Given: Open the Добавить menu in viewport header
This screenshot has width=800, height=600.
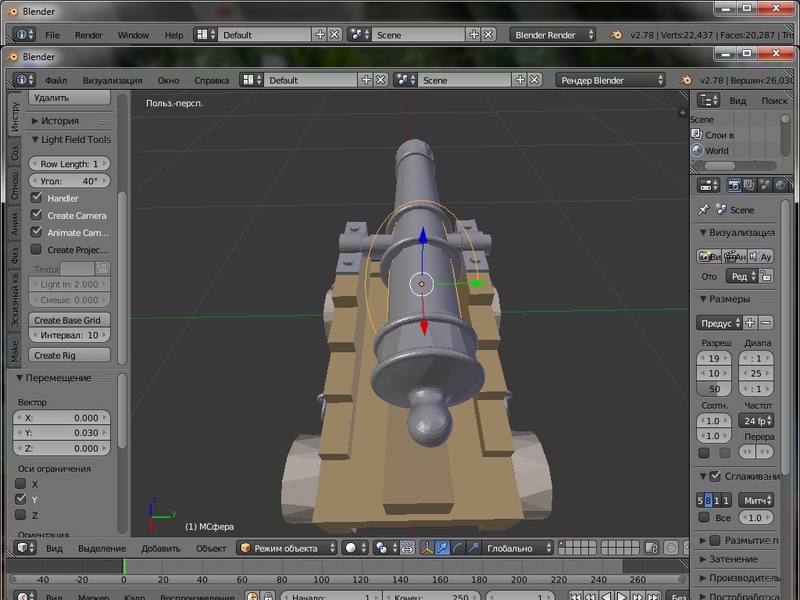Looking at the screenshot, I should (x=160, y=548).
